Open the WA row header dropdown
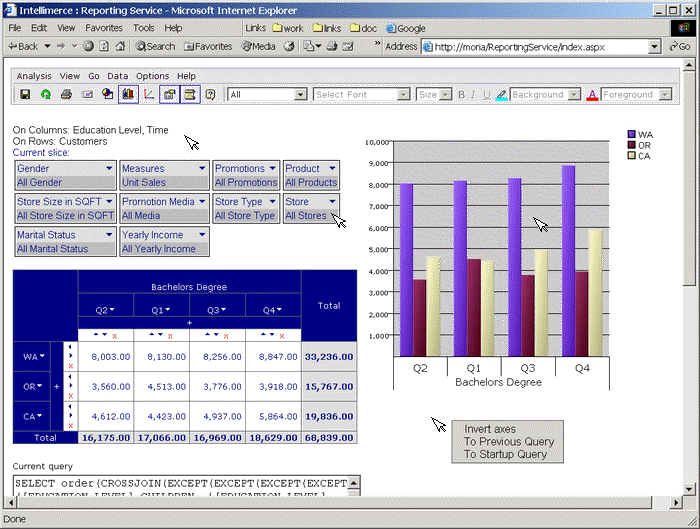 (x=42, y=356)
